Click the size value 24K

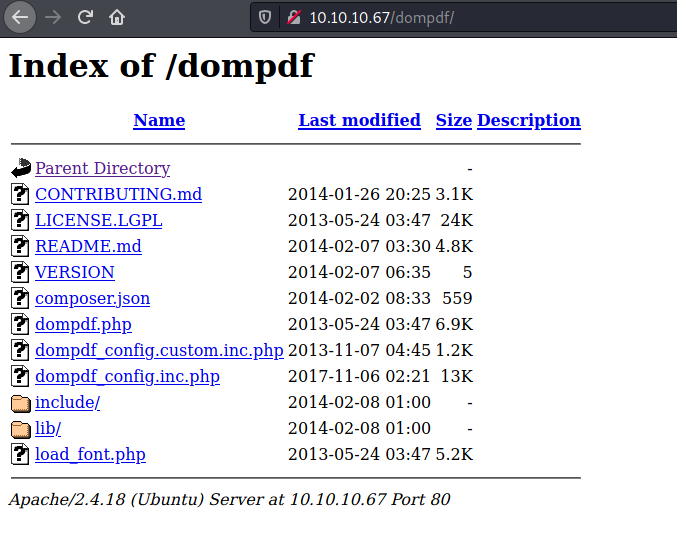pos(457,220)
